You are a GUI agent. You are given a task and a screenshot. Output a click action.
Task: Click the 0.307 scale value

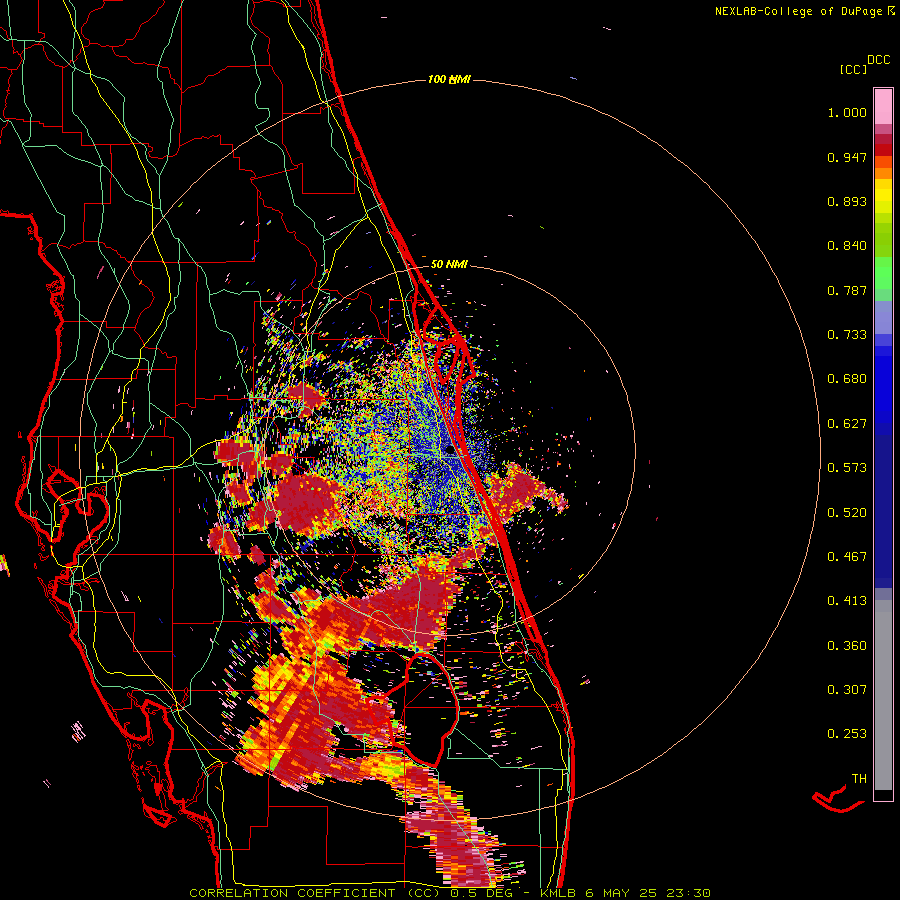(x=847, y=690)
